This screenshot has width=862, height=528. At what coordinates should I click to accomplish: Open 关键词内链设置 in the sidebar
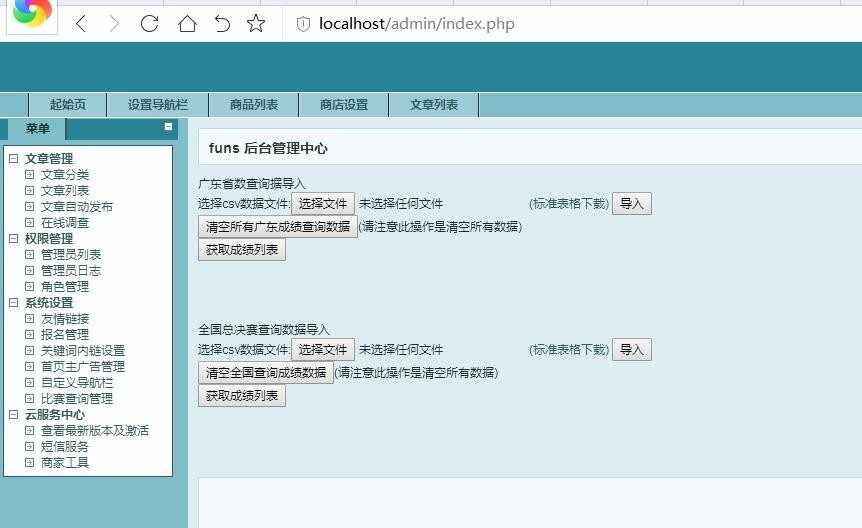coord(83,351)
